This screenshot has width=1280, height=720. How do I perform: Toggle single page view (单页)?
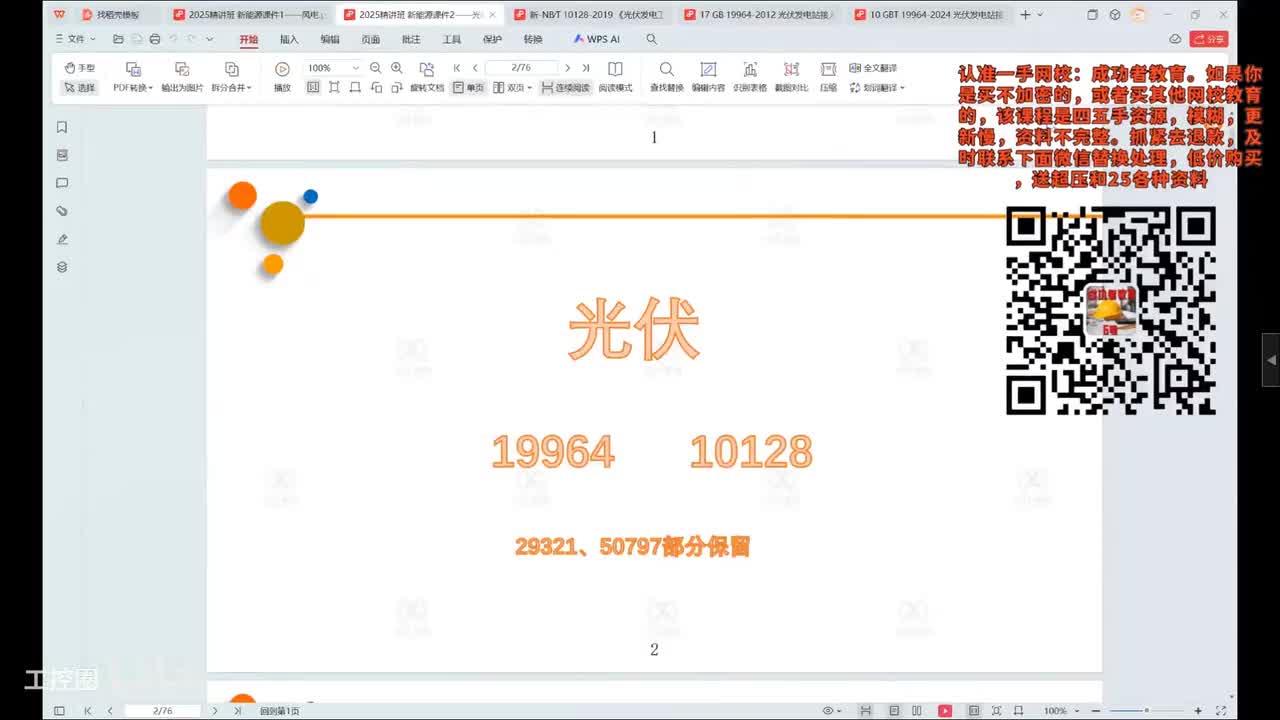point(468,88)
